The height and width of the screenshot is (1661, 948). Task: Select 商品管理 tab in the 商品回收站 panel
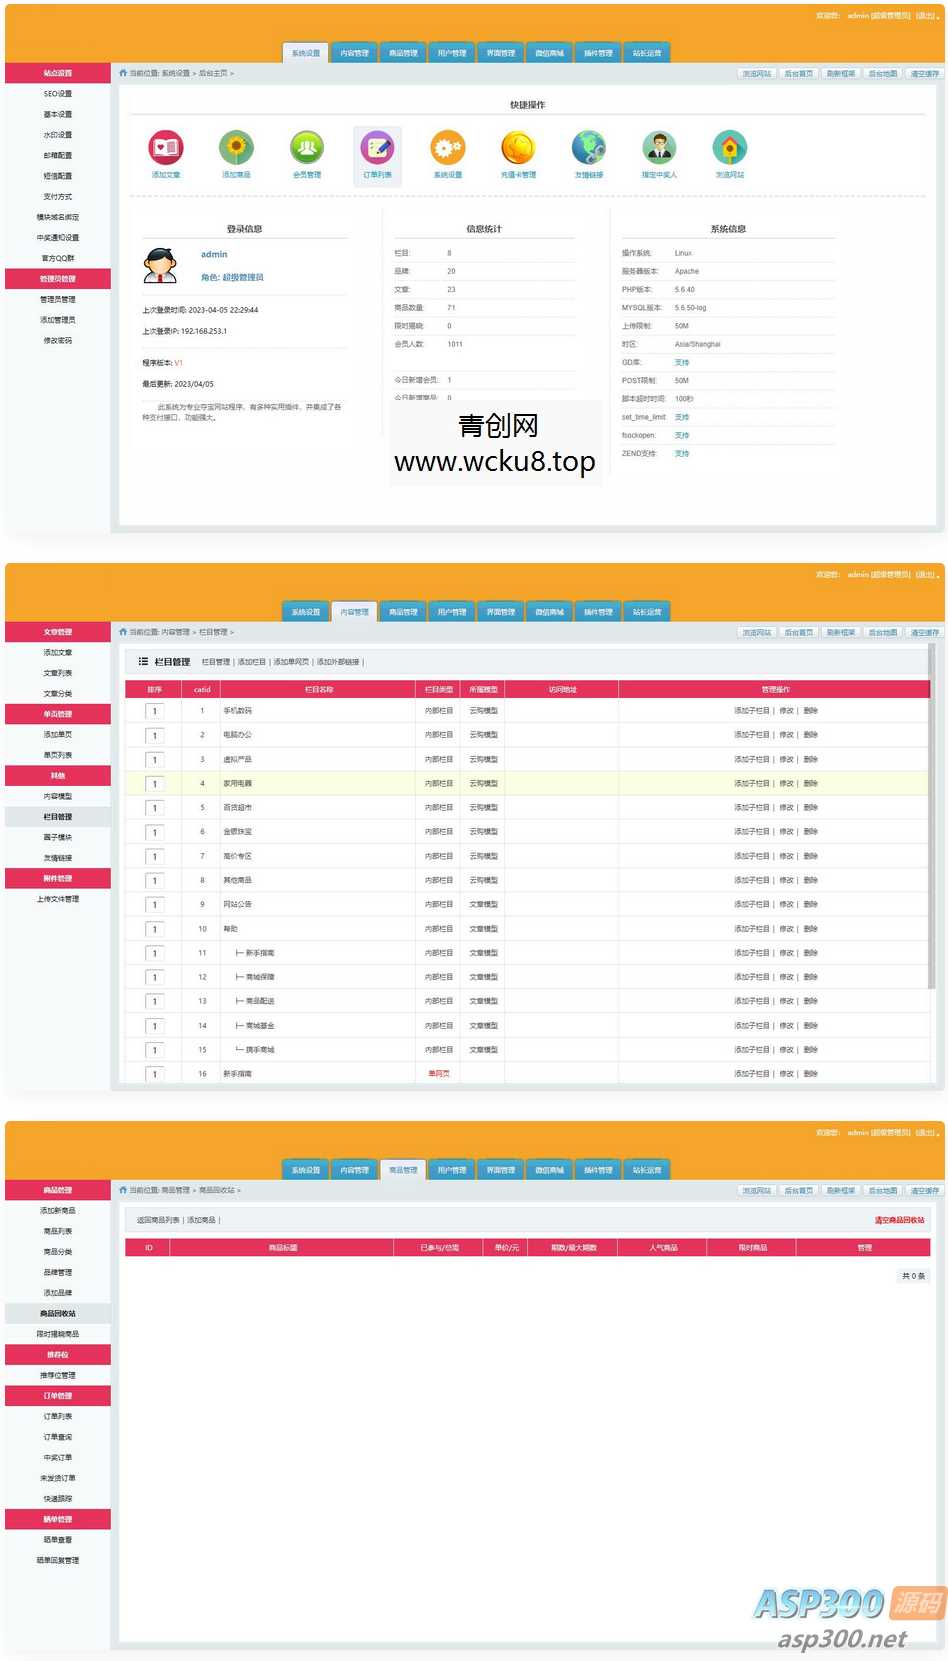(x=403, y=1170)
